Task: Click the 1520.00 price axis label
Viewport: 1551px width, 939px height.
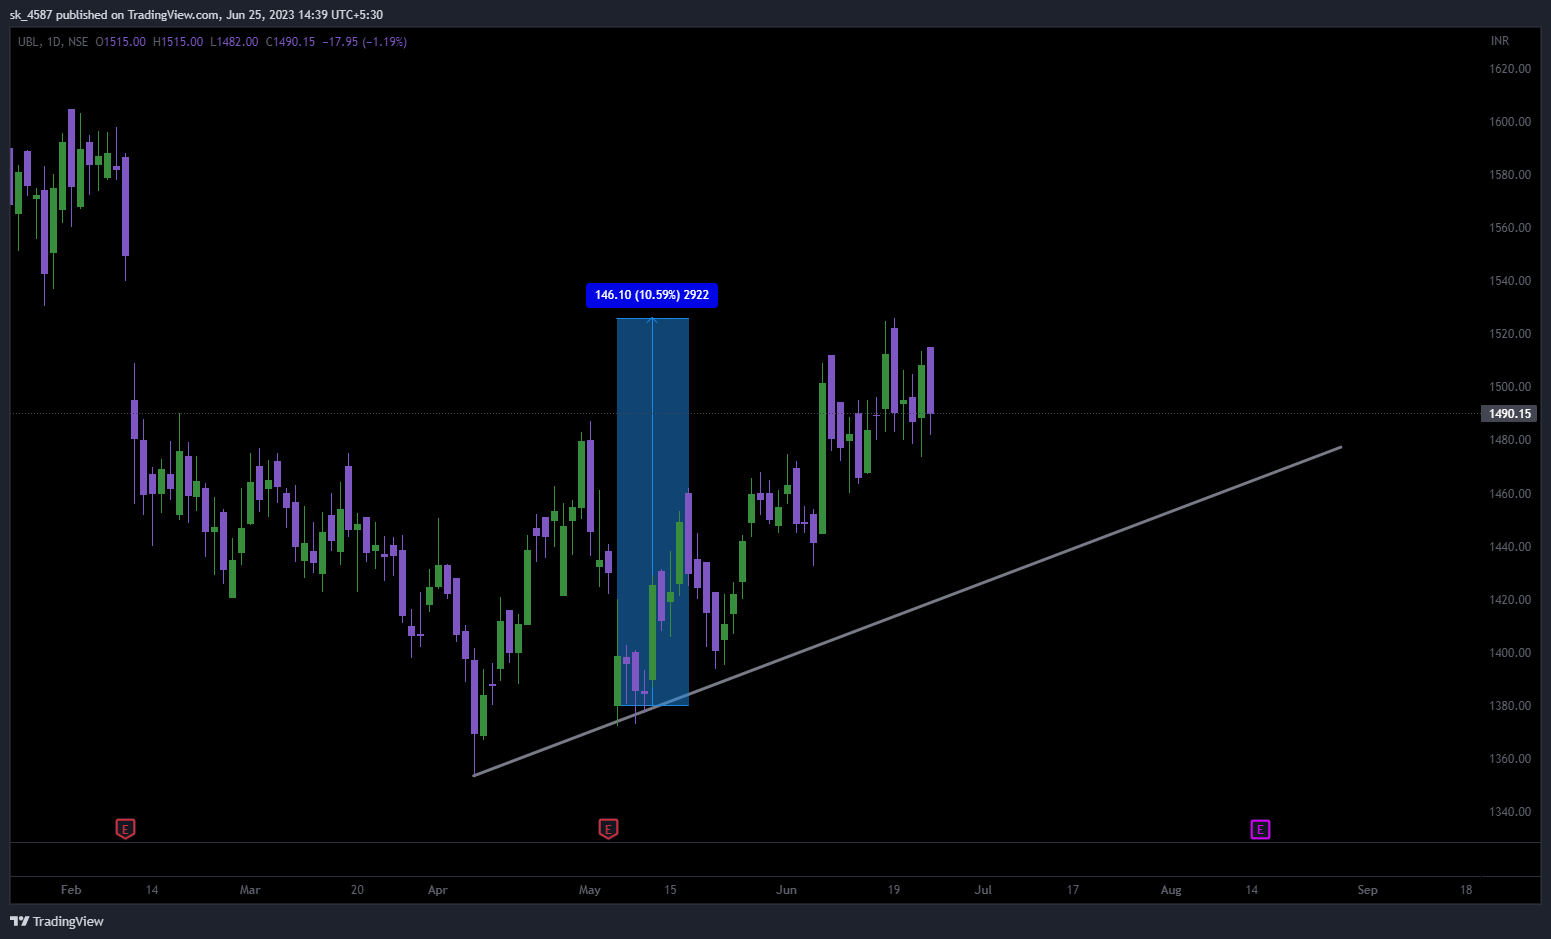Action: click(1510, 334)
